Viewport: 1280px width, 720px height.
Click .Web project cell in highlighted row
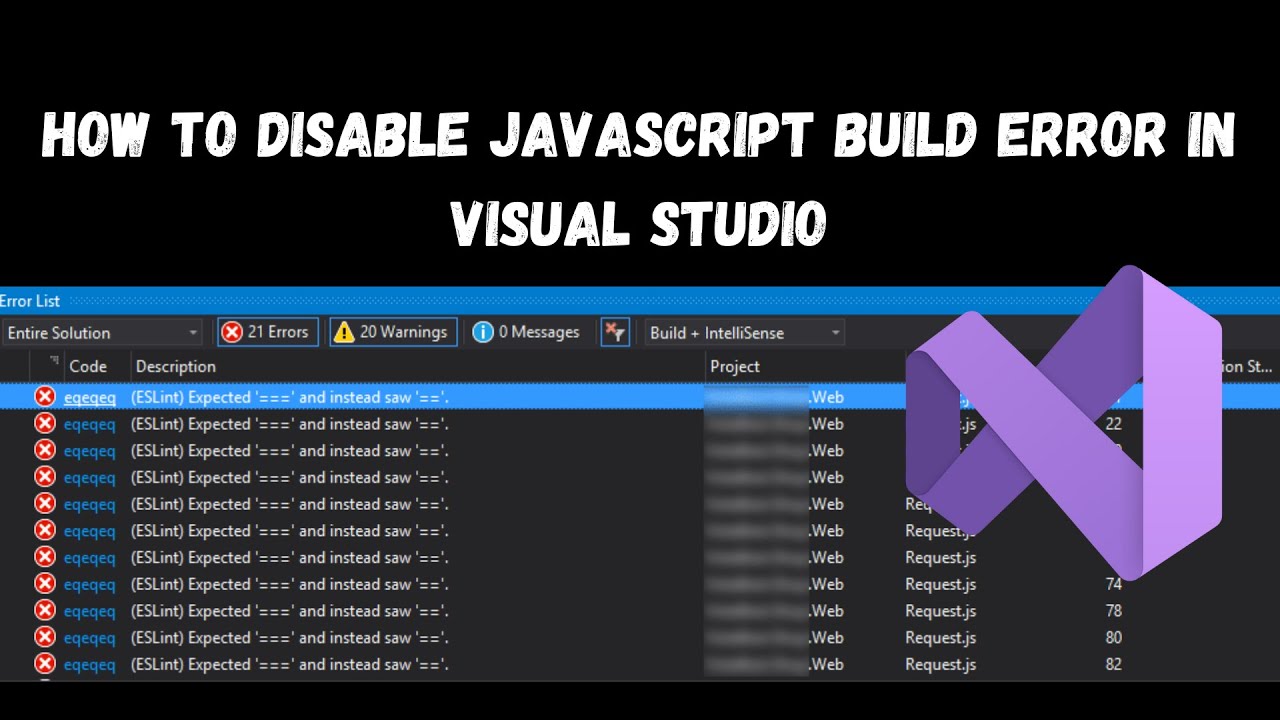click(775, 397)
